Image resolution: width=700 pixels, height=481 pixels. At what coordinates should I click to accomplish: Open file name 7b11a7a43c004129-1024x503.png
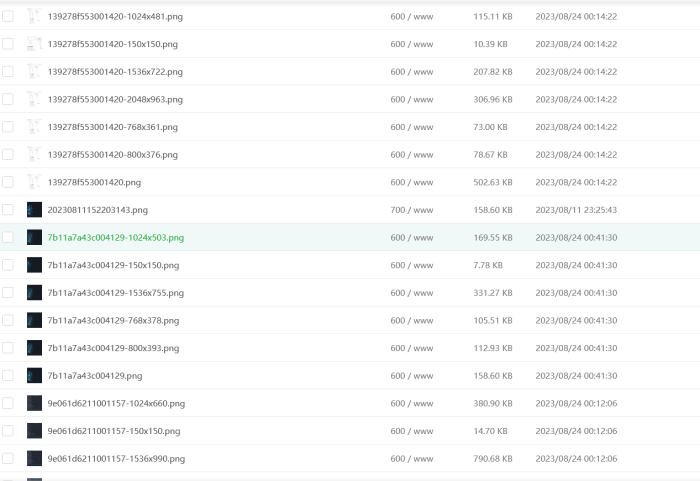[x=115, y=238]
